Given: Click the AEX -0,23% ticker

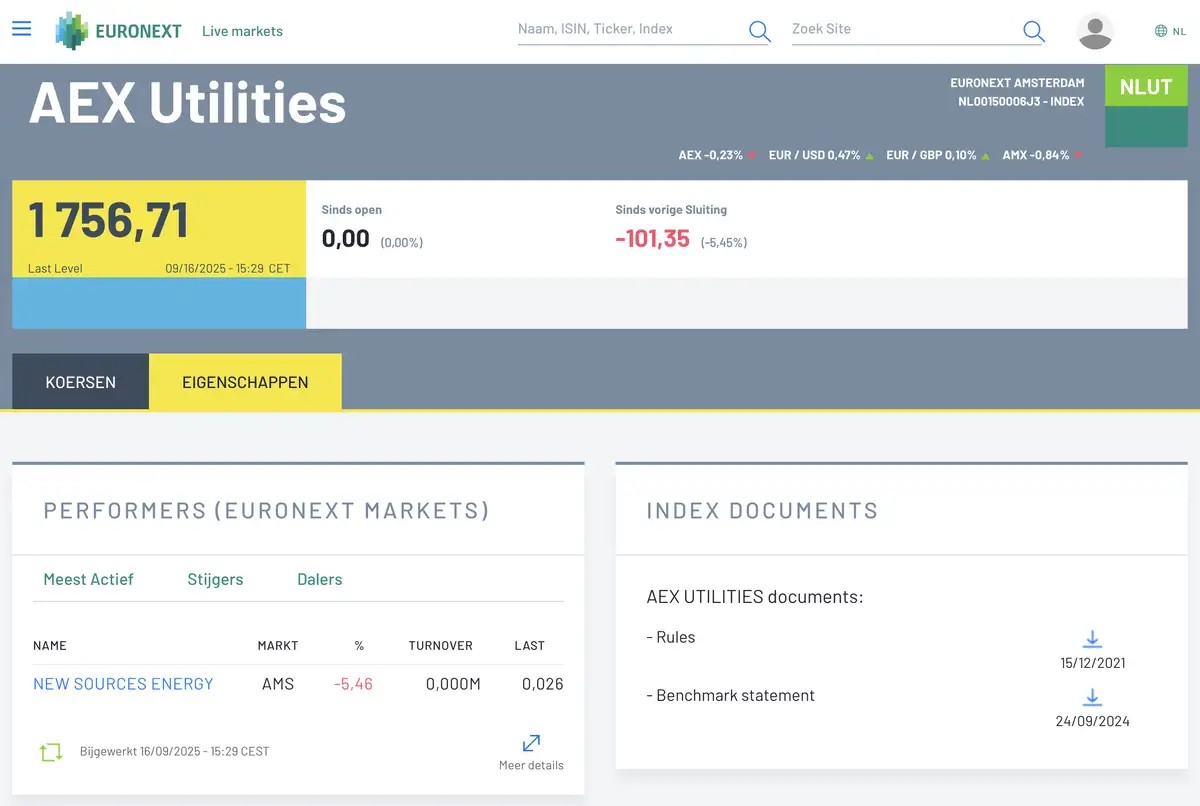Looking at the screenshot, I should (717, 155).
